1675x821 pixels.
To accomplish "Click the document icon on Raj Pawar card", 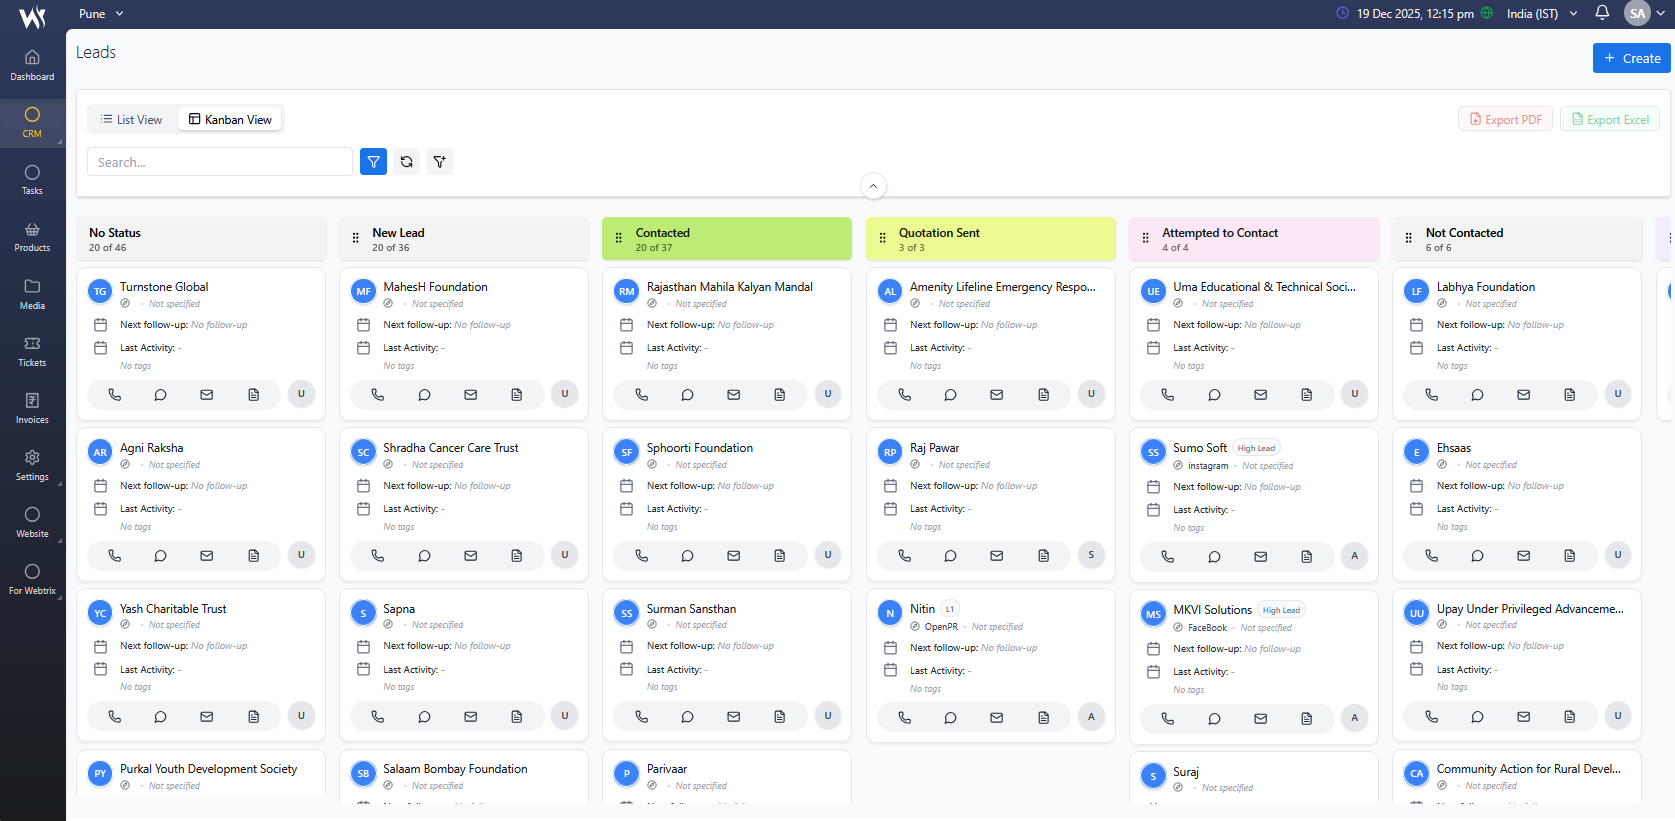I will pos(1043,556).
